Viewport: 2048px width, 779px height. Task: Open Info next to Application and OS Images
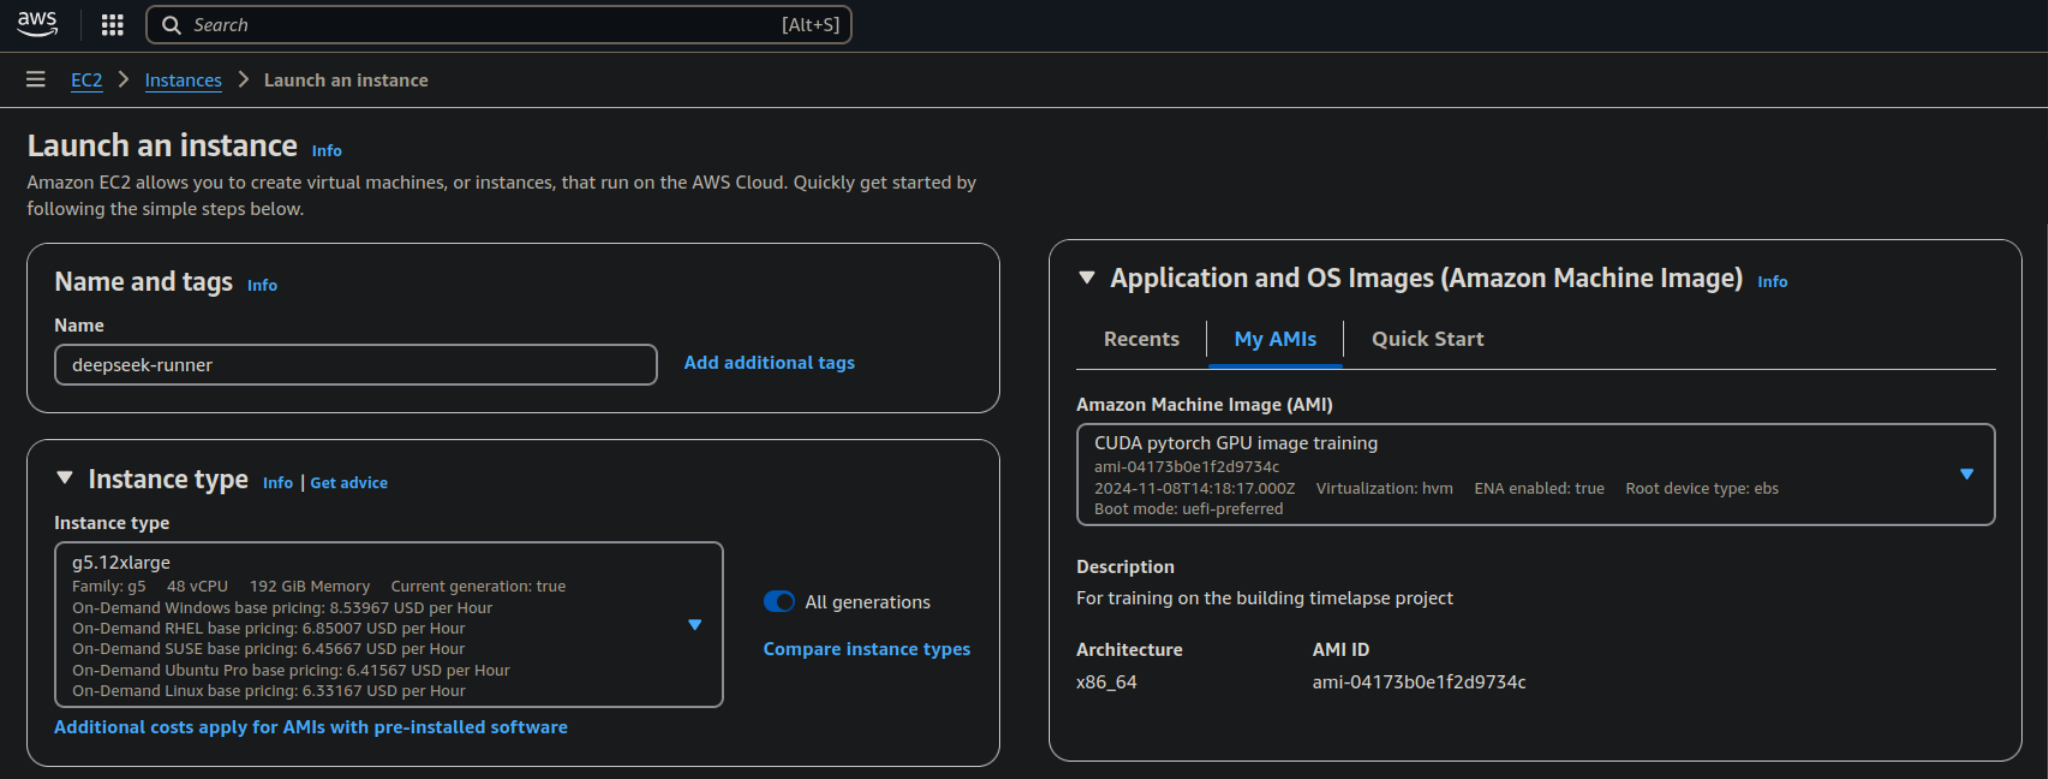point(1773,282)
